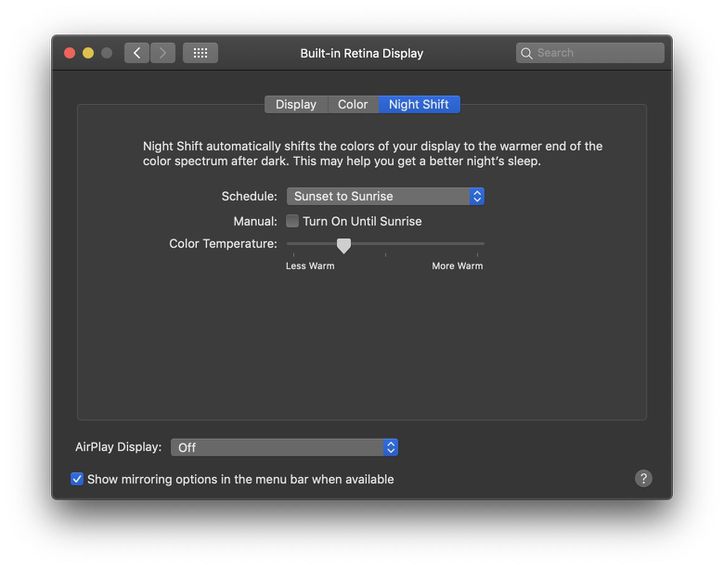This screenshot has width=724, height=568.
Task: Show all preferences via grid icon
Action: click(x=200, y=53)
